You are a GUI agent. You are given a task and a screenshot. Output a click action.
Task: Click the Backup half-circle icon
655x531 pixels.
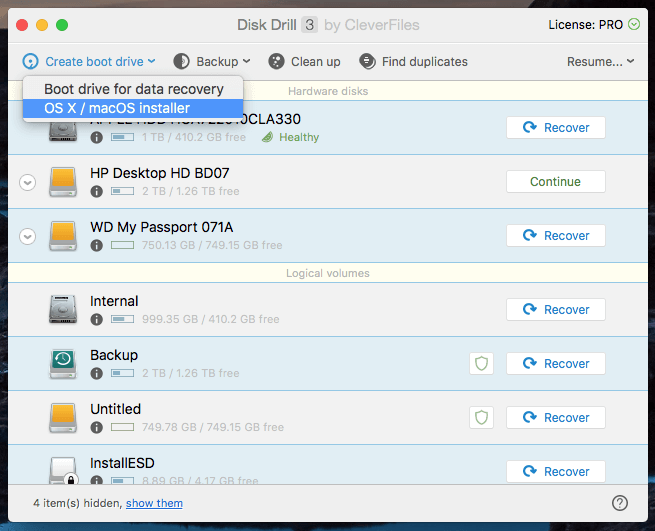pos(182,61)
